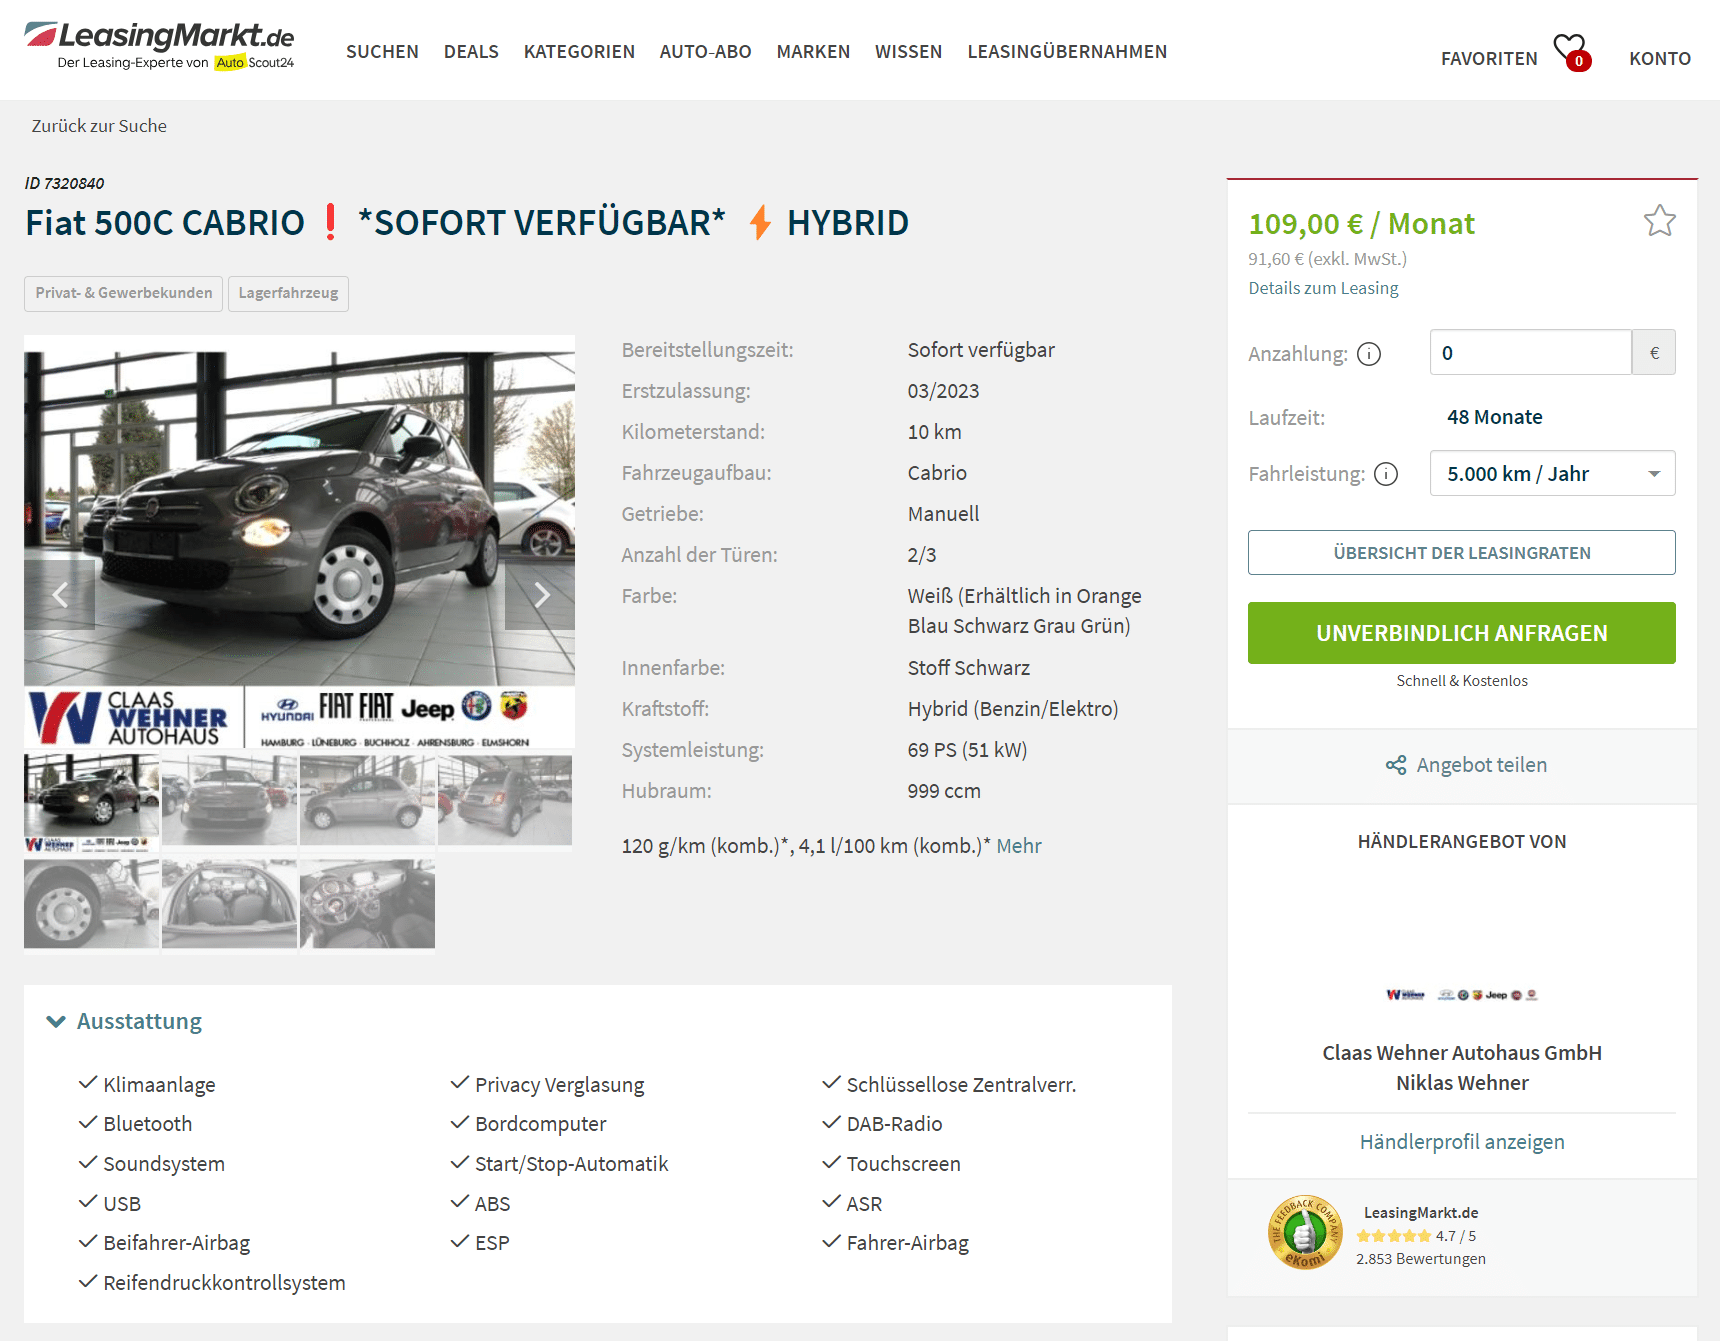
Task: Click the 109,00 € / Monat price
Action: click(1361, 224)
